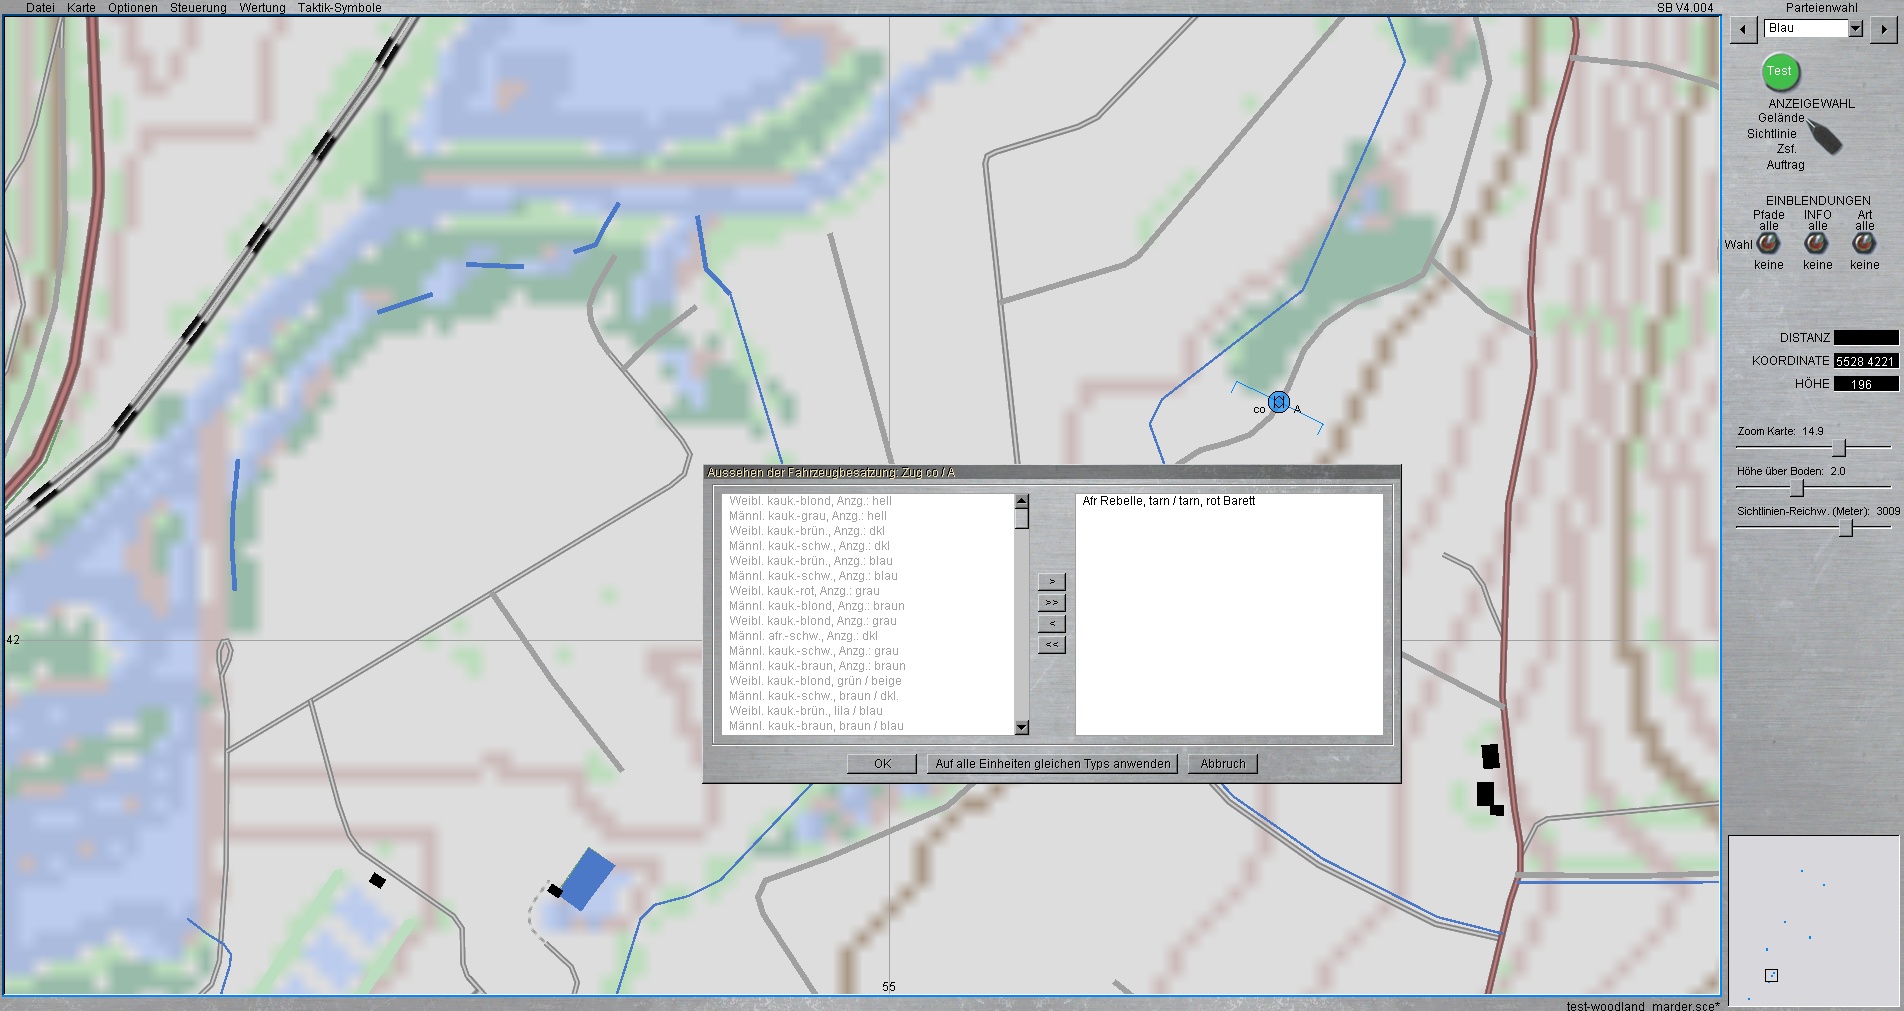Click the Anzeigewahl rotary selector knob
Image resolution: width=1904 pixels, height=1011 pixels.
(x=1825, y=137)
